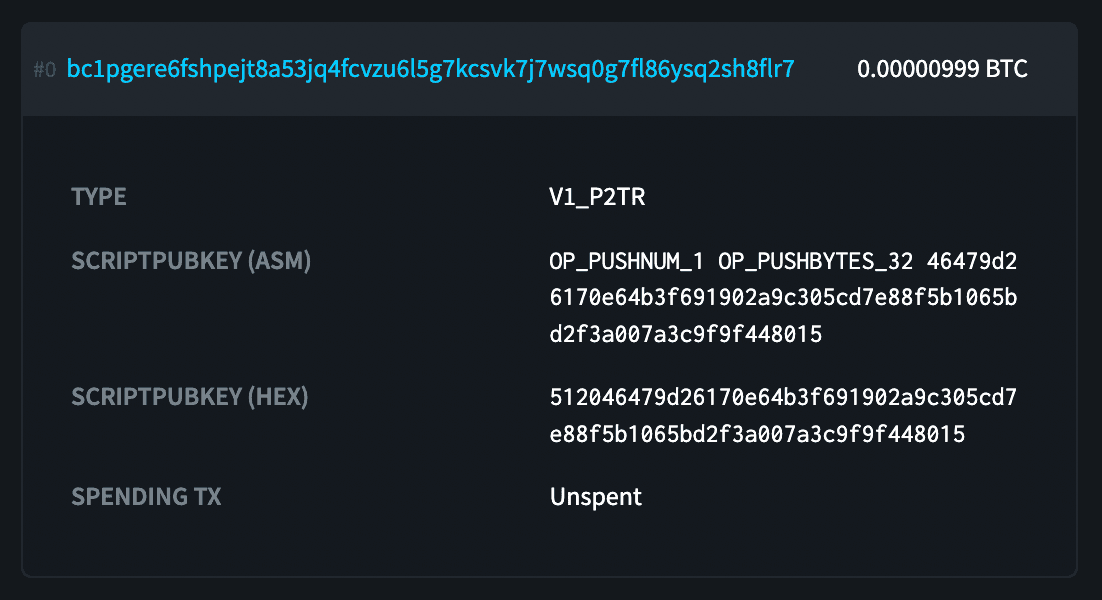Viewport: 1102px width, 600px height.
Task: Click the word SCRIPTPUBKEY in the HEX row
Action: point(157,397)
